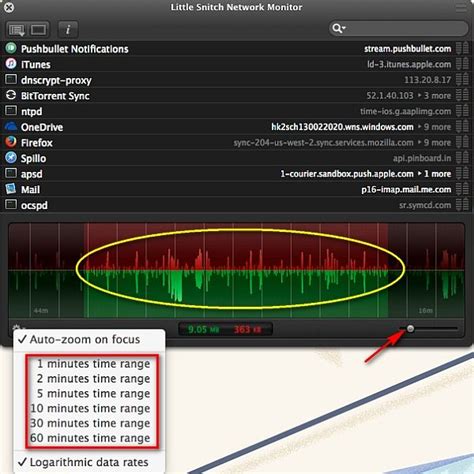This screenshot has height=474, width=474.
Task: Click api.pinboard.in server name
Action: tap(422, 158)
